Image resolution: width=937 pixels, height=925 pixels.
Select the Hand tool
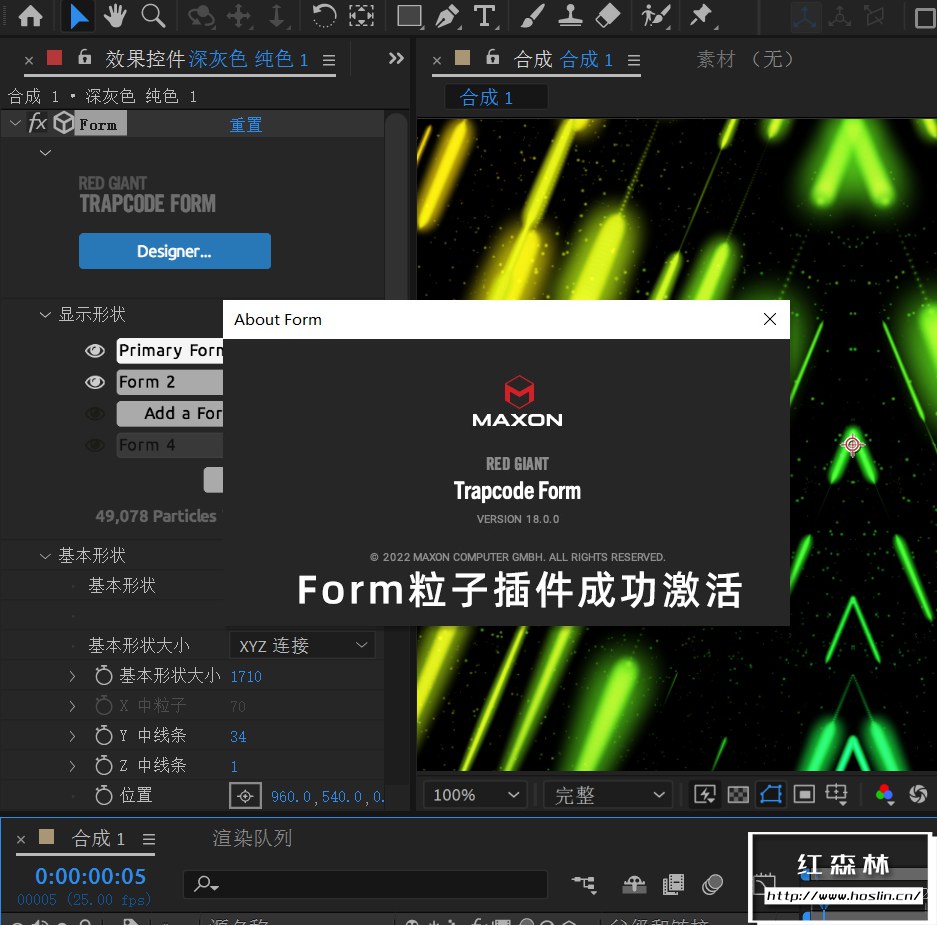coord(114,16)
